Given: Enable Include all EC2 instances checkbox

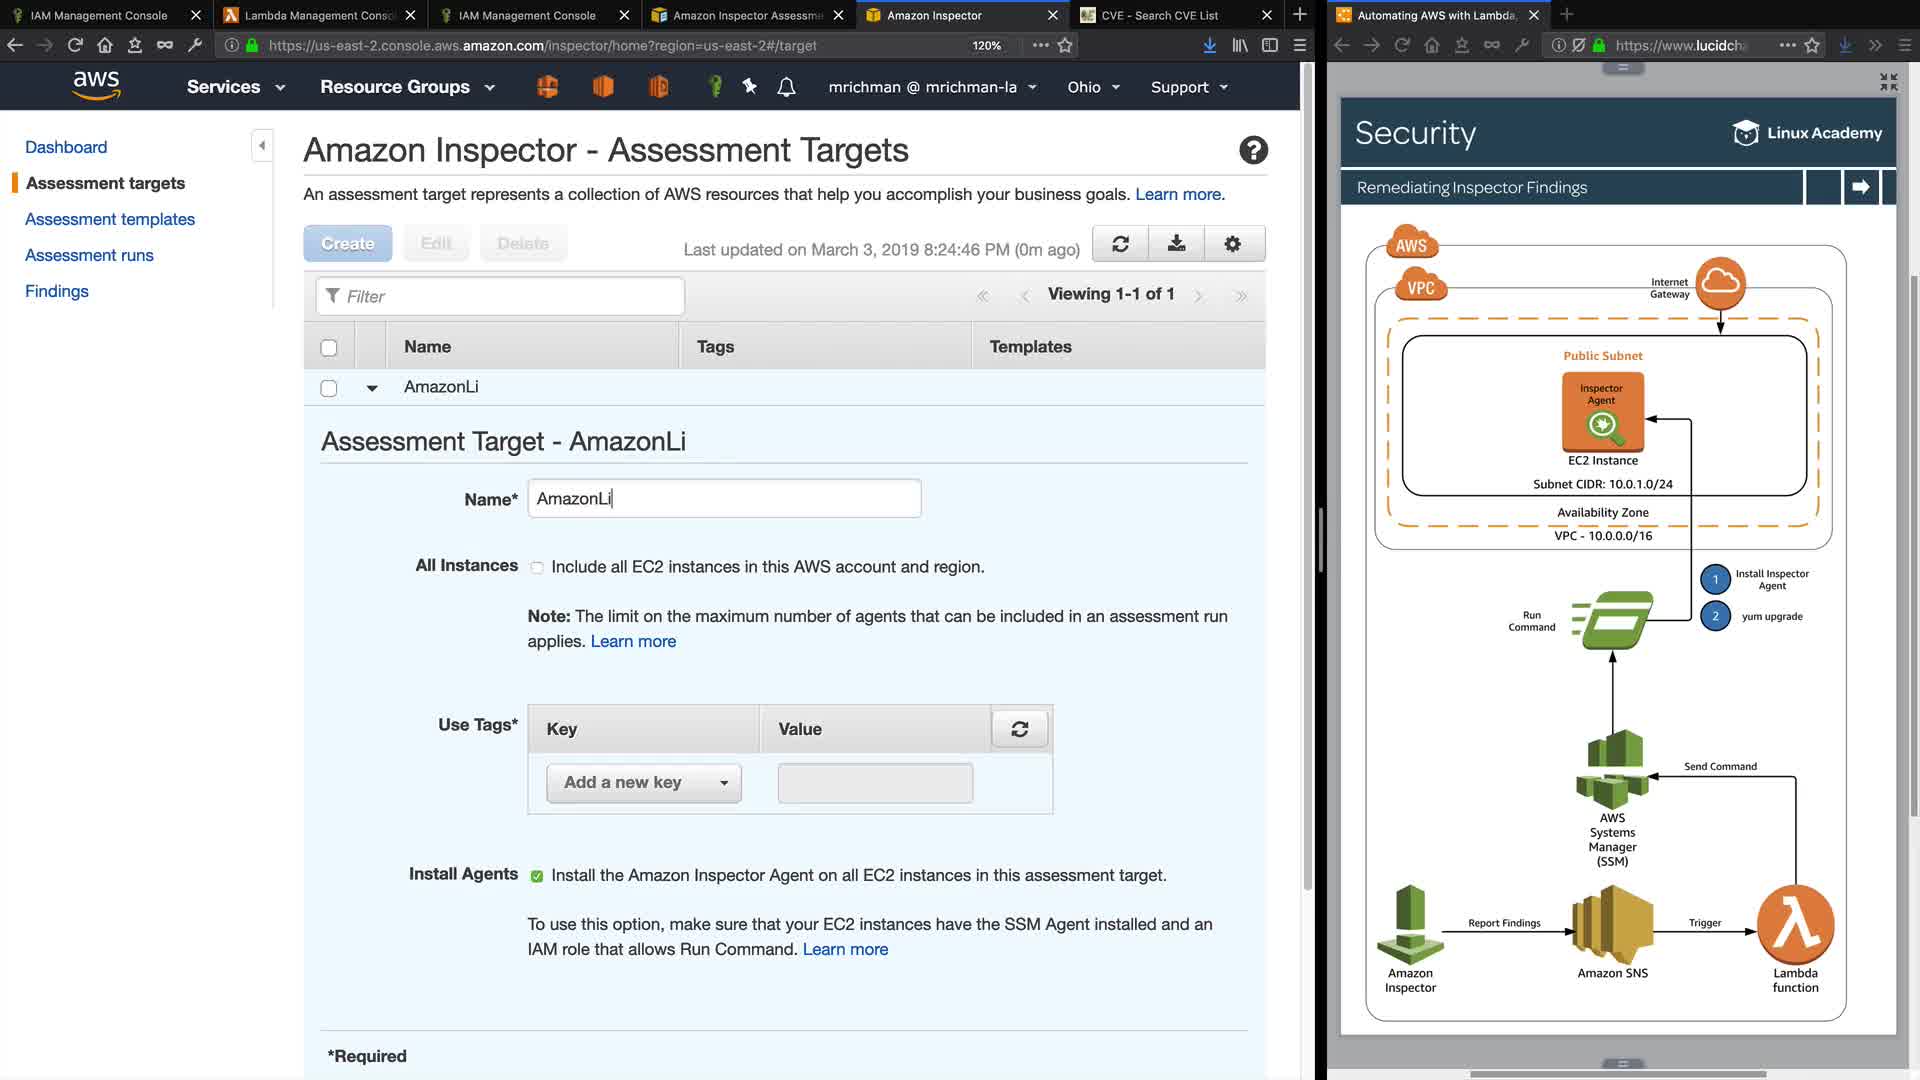Looking at the screenshot, I should click(537, 568).
